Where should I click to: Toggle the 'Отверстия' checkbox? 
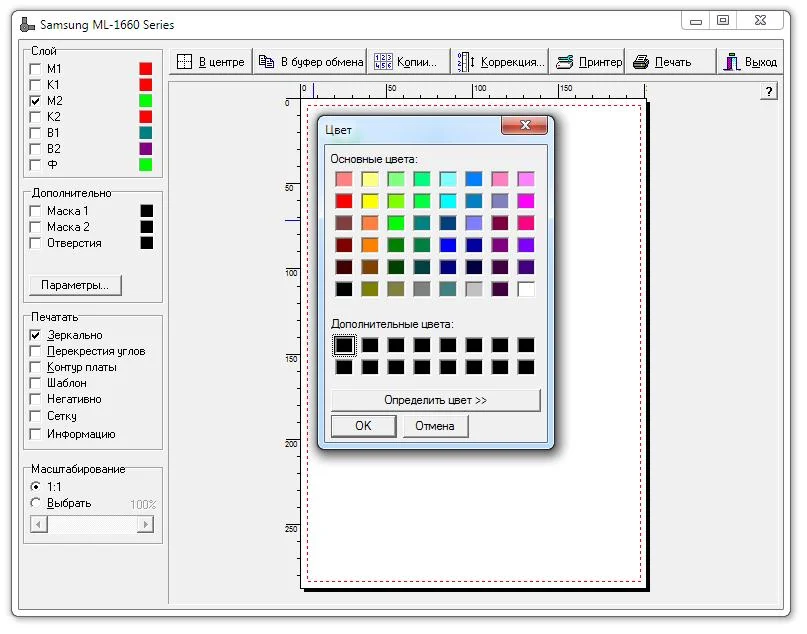pyautogui.click(x=35, y=243)
